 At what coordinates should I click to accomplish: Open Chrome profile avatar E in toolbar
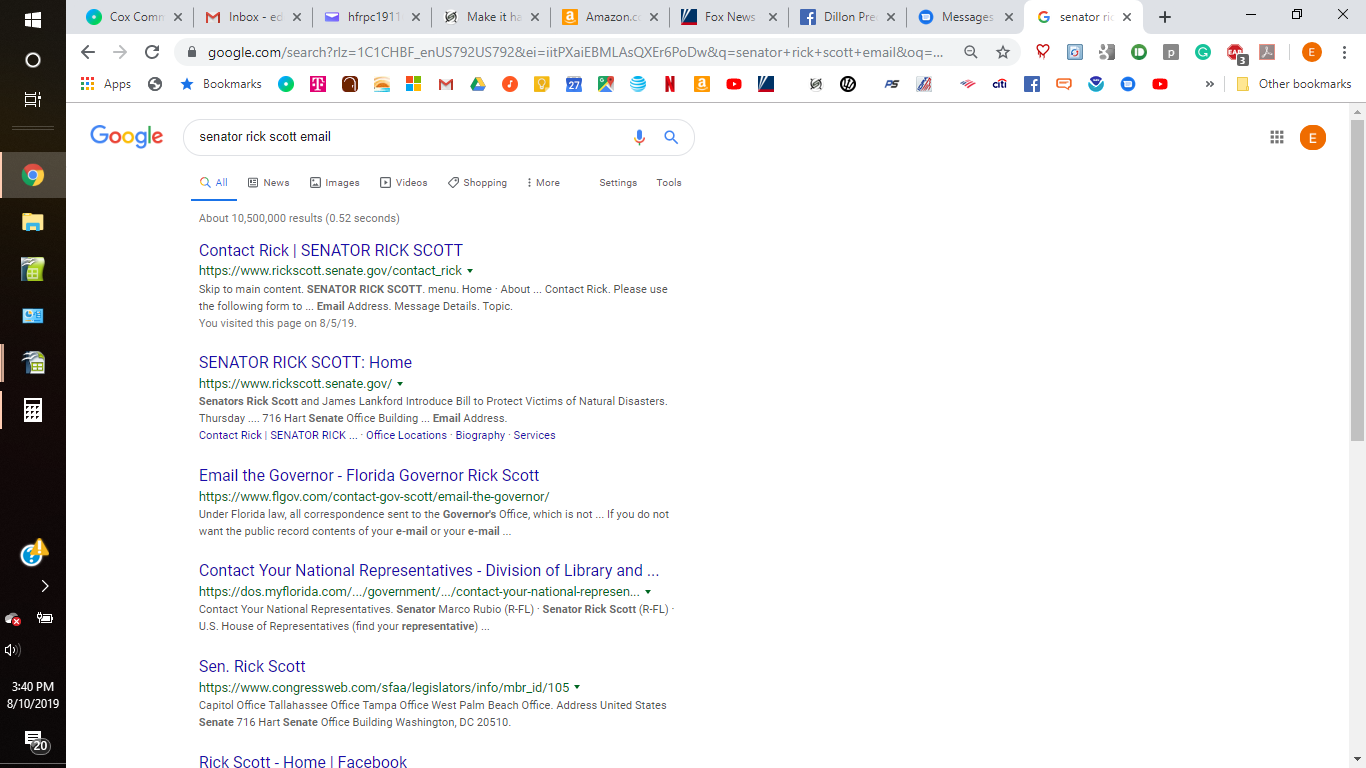(1312, 52)
